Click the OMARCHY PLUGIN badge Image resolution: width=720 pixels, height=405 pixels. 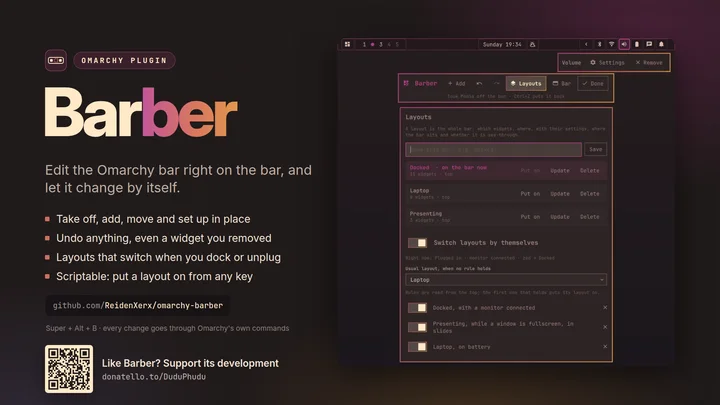pos(124,60)
